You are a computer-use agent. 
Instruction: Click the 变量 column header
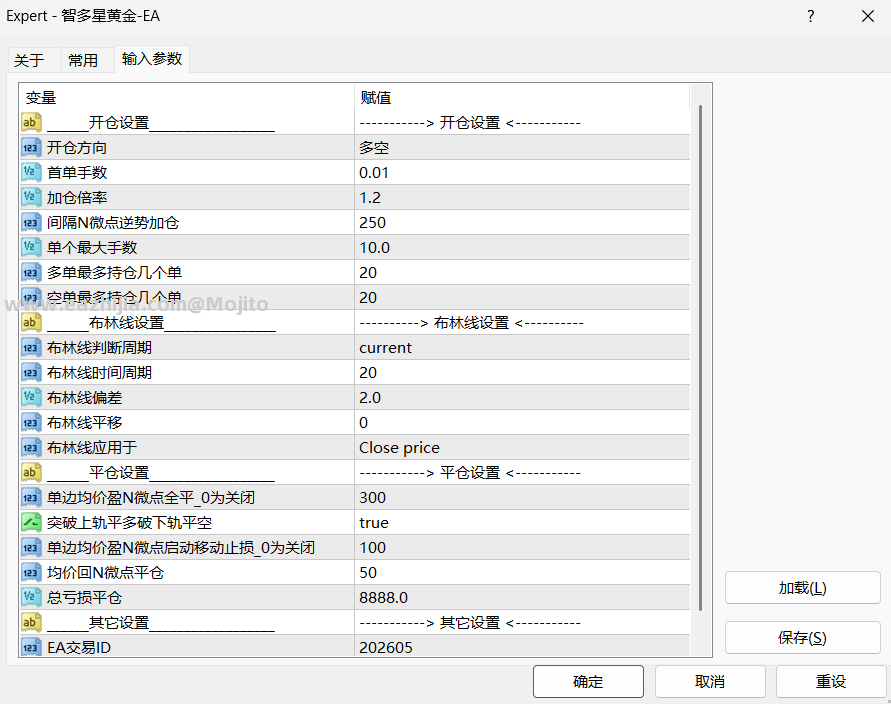point(187,98)
